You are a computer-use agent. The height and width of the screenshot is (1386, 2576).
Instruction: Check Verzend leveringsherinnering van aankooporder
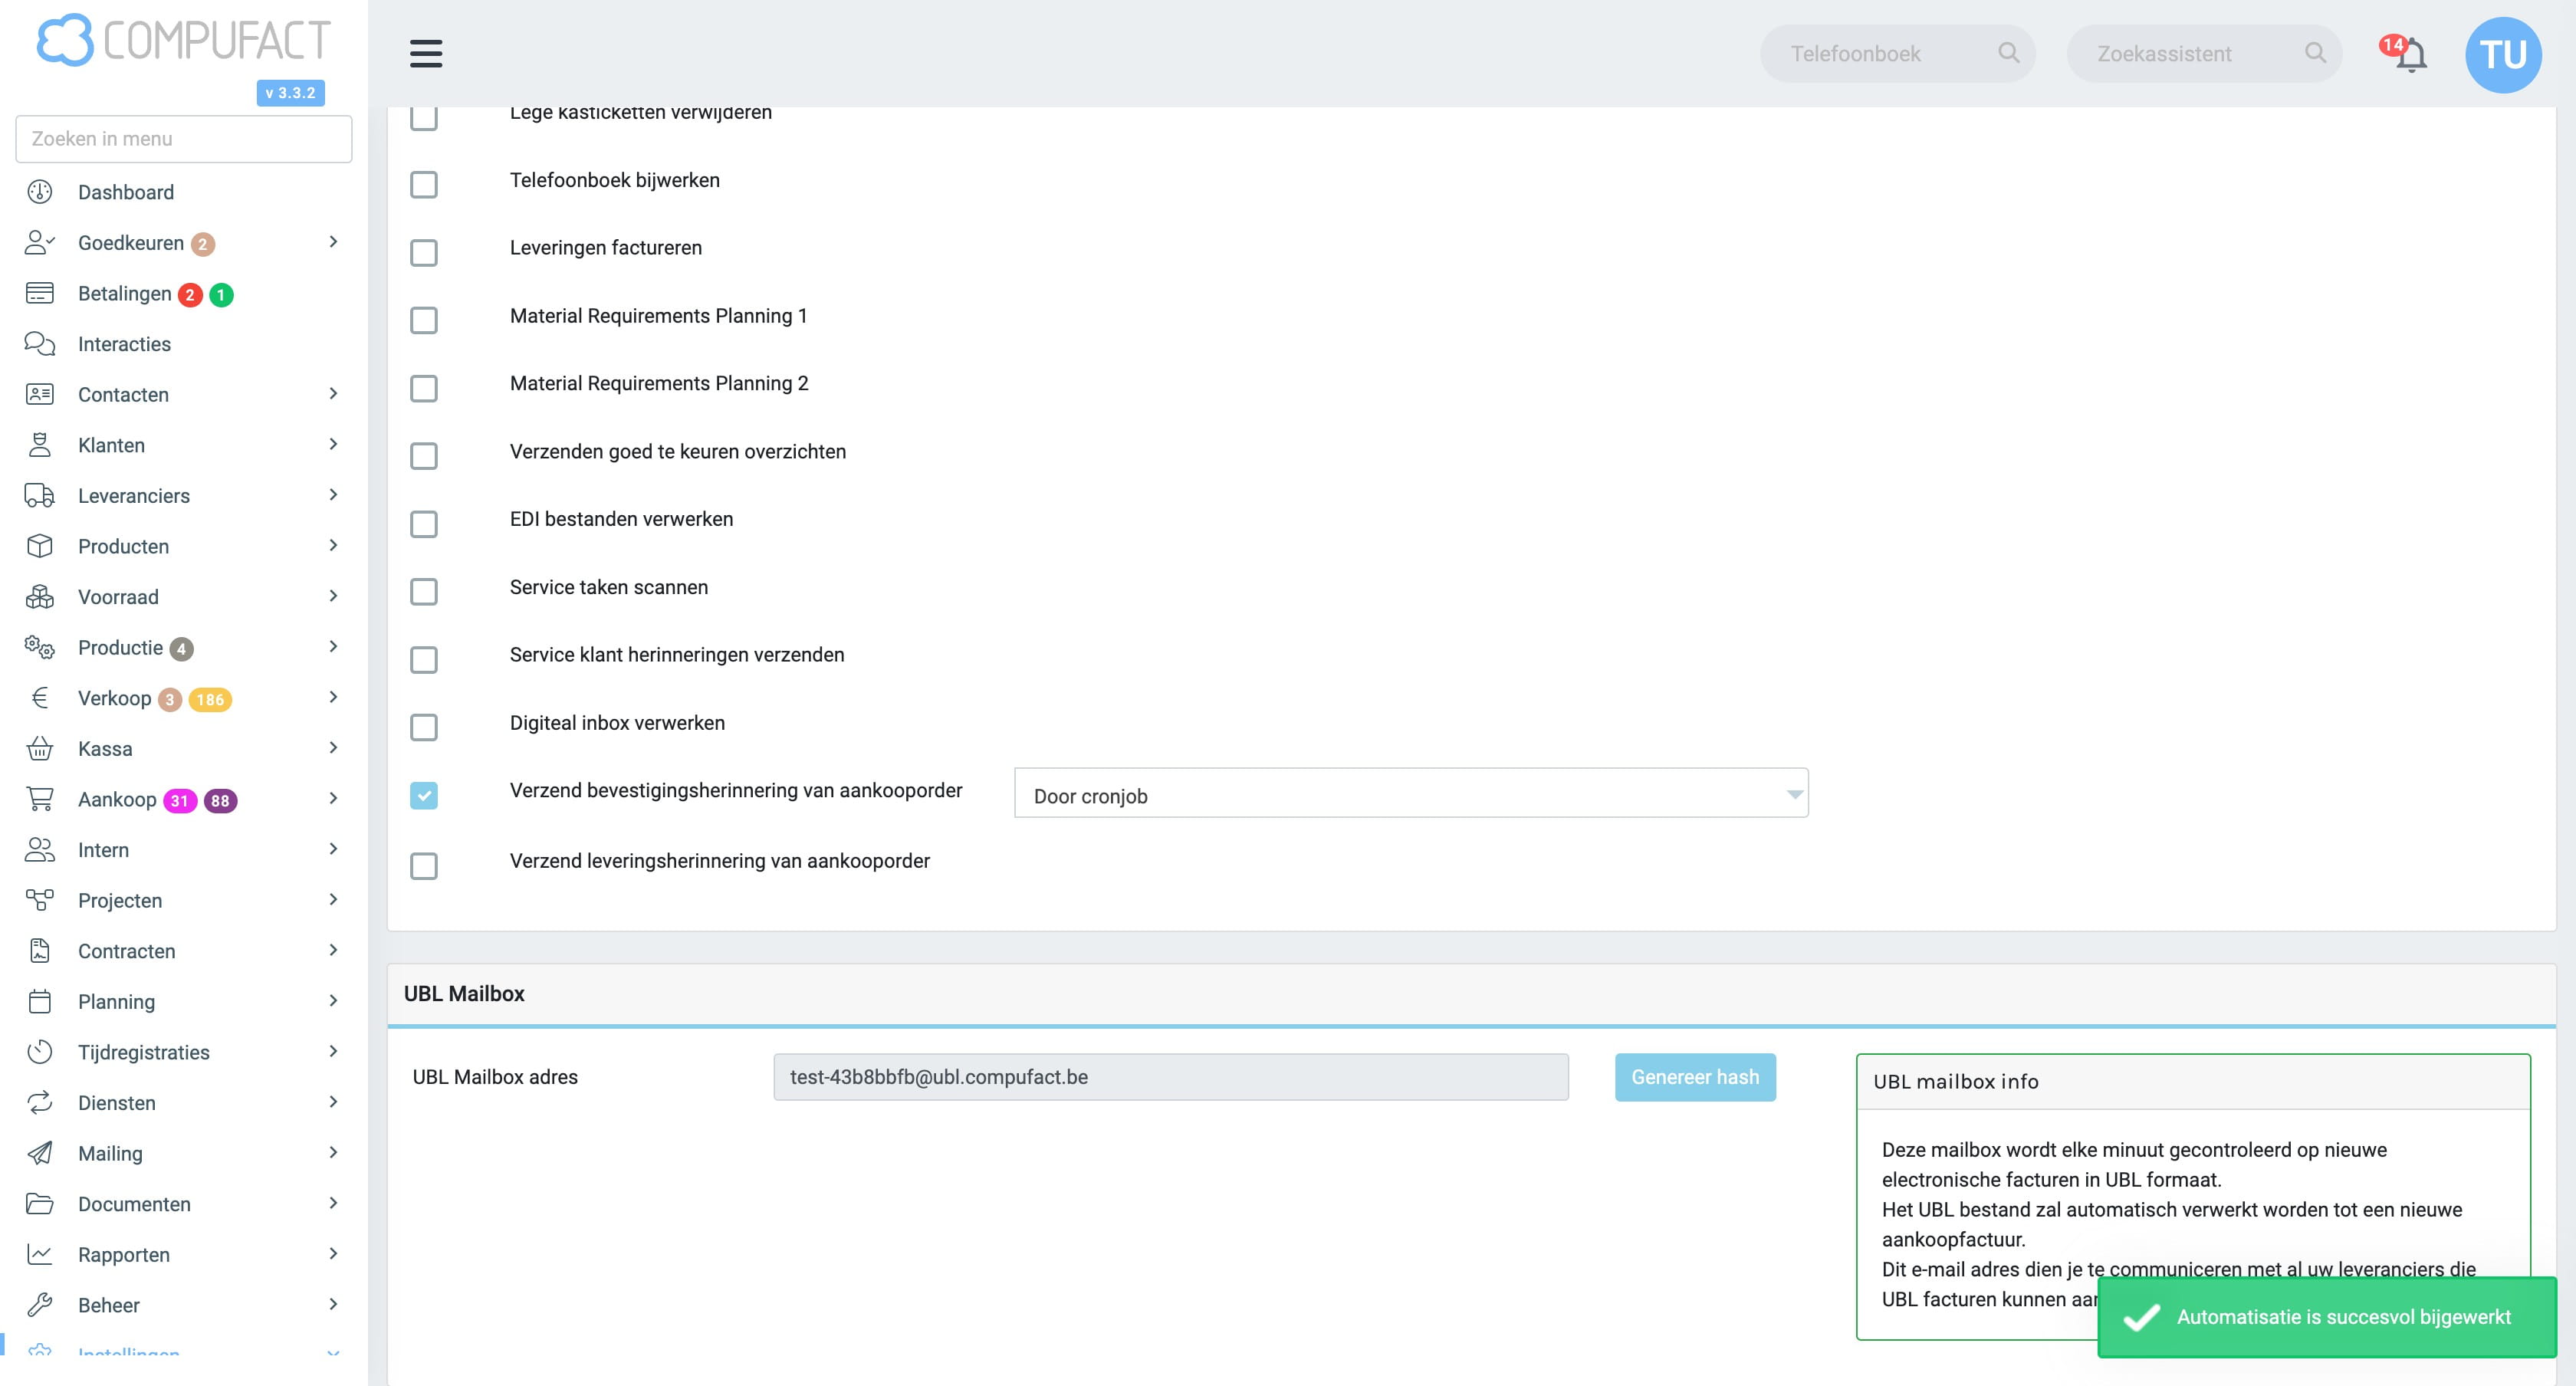coord(424,866)
